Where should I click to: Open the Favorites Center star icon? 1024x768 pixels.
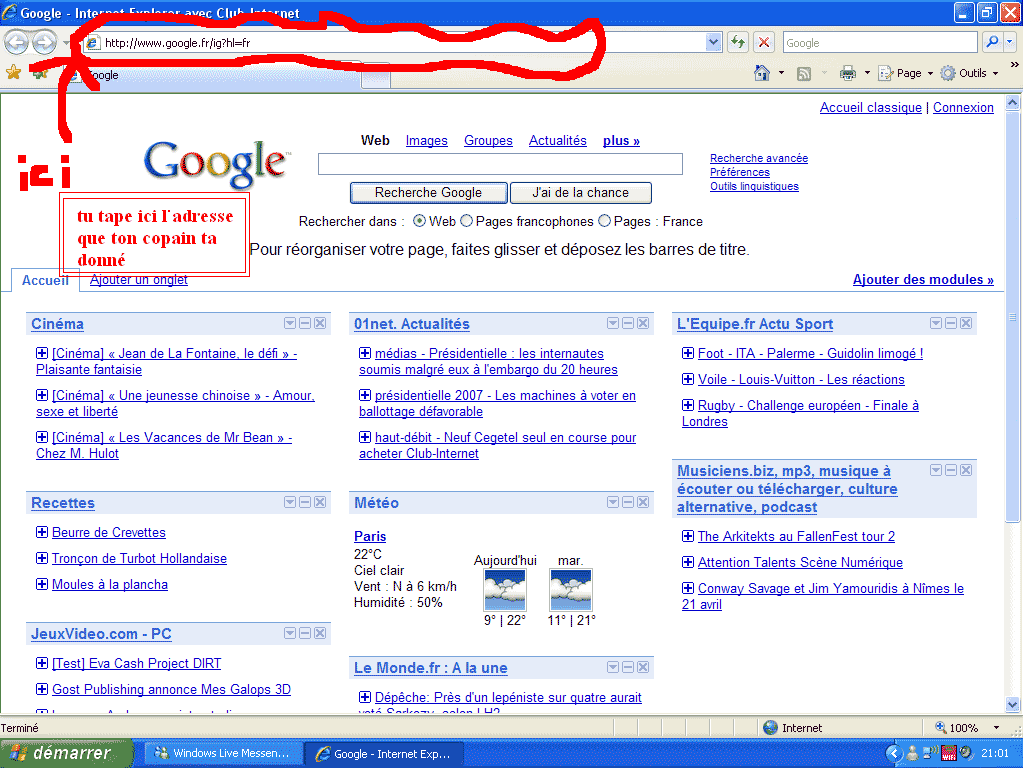13,72
